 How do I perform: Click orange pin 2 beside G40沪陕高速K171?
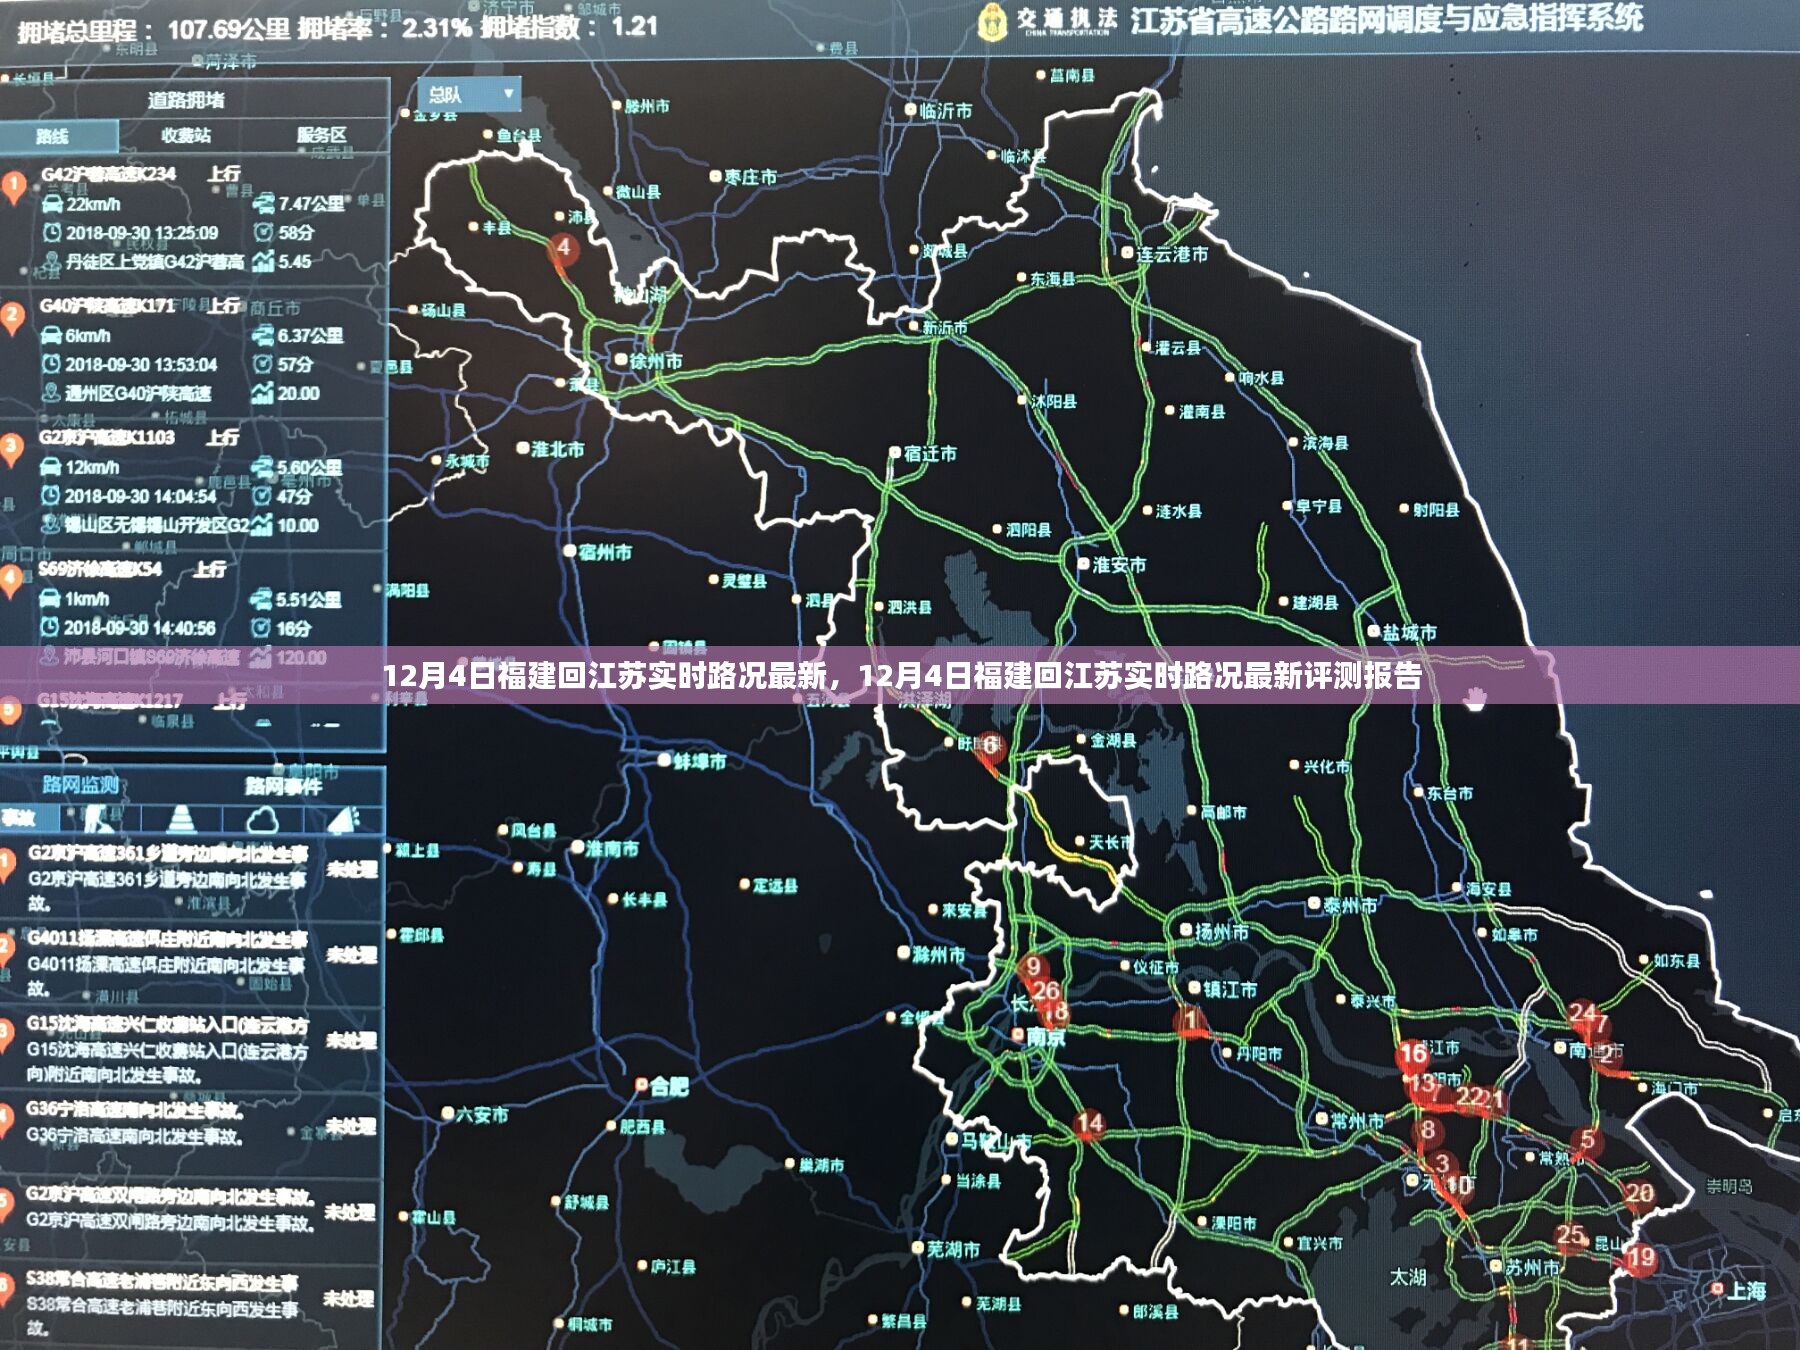click(12, 319)
